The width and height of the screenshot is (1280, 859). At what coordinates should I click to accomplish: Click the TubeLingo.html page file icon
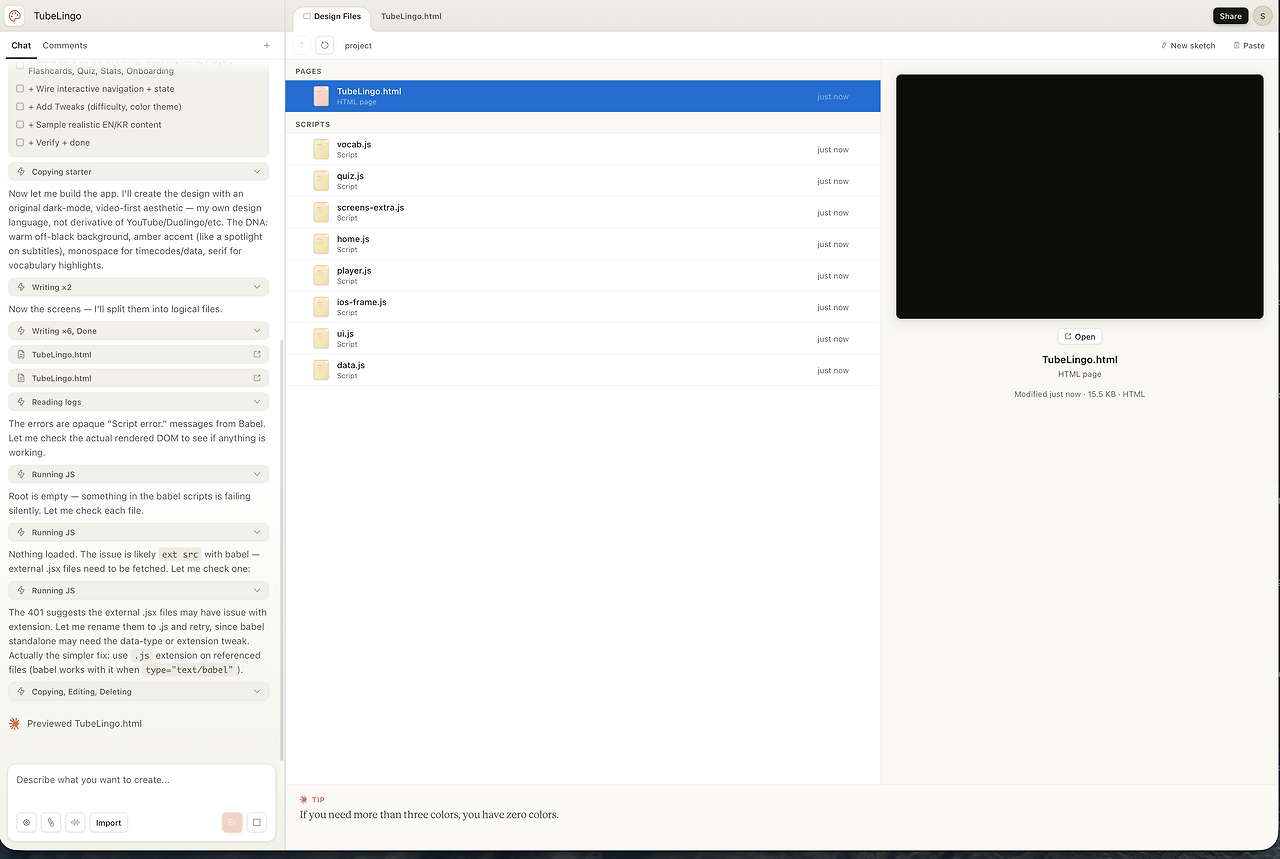pos(321,96)
